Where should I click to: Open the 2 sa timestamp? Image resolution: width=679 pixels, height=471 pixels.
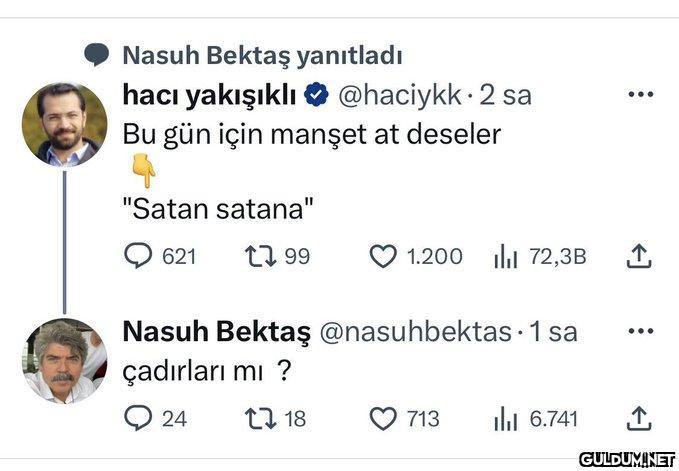[x=506, y=95]
